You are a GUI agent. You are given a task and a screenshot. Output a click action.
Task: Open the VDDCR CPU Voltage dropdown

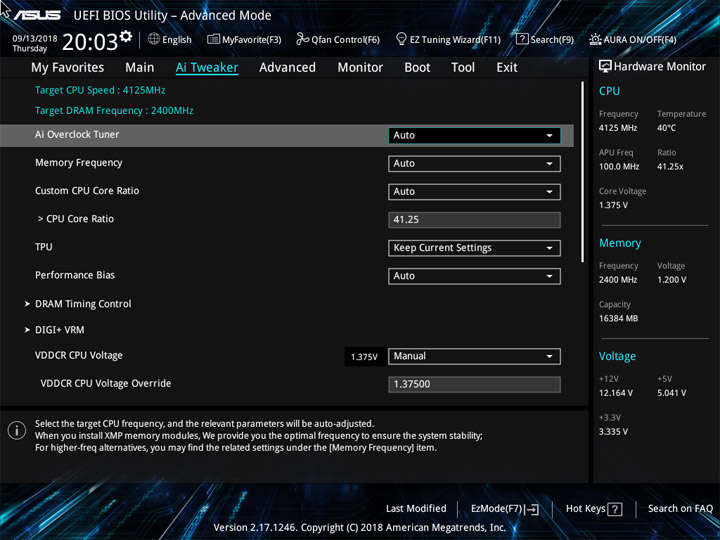tap(474, 356)
